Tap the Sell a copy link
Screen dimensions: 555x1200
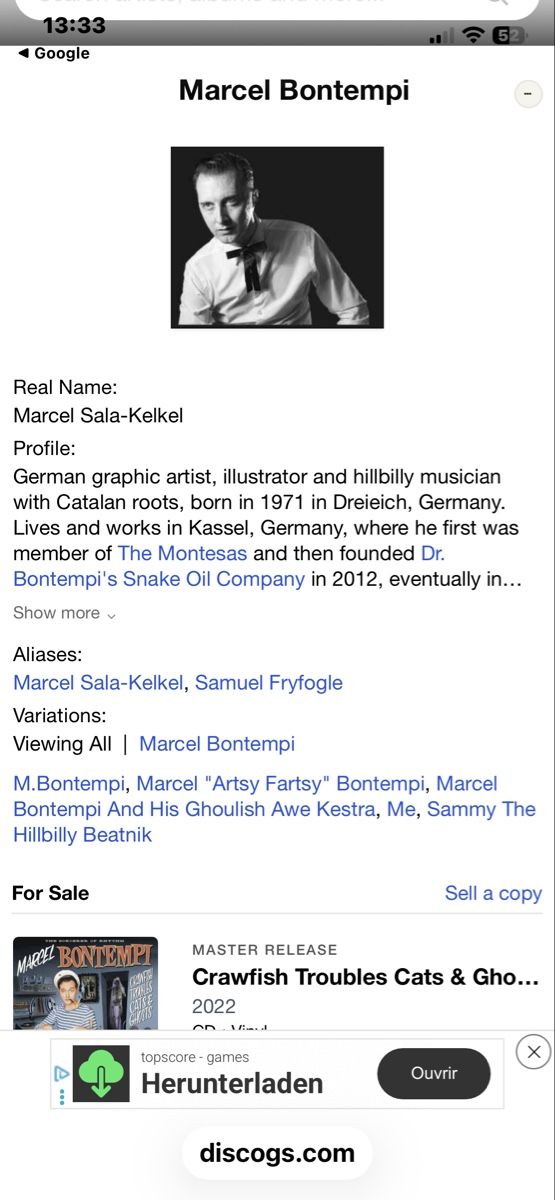(493, 893)
